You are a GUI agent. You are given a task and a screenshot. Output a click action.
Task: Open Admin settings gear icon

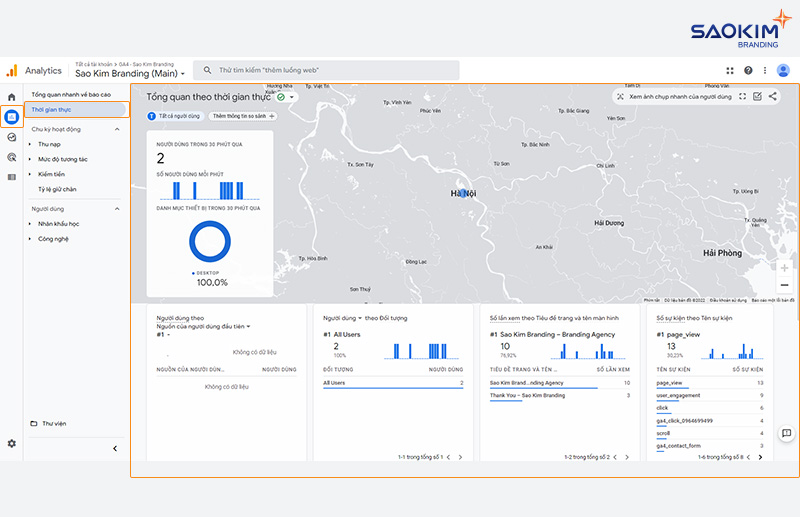coord(11,444)
